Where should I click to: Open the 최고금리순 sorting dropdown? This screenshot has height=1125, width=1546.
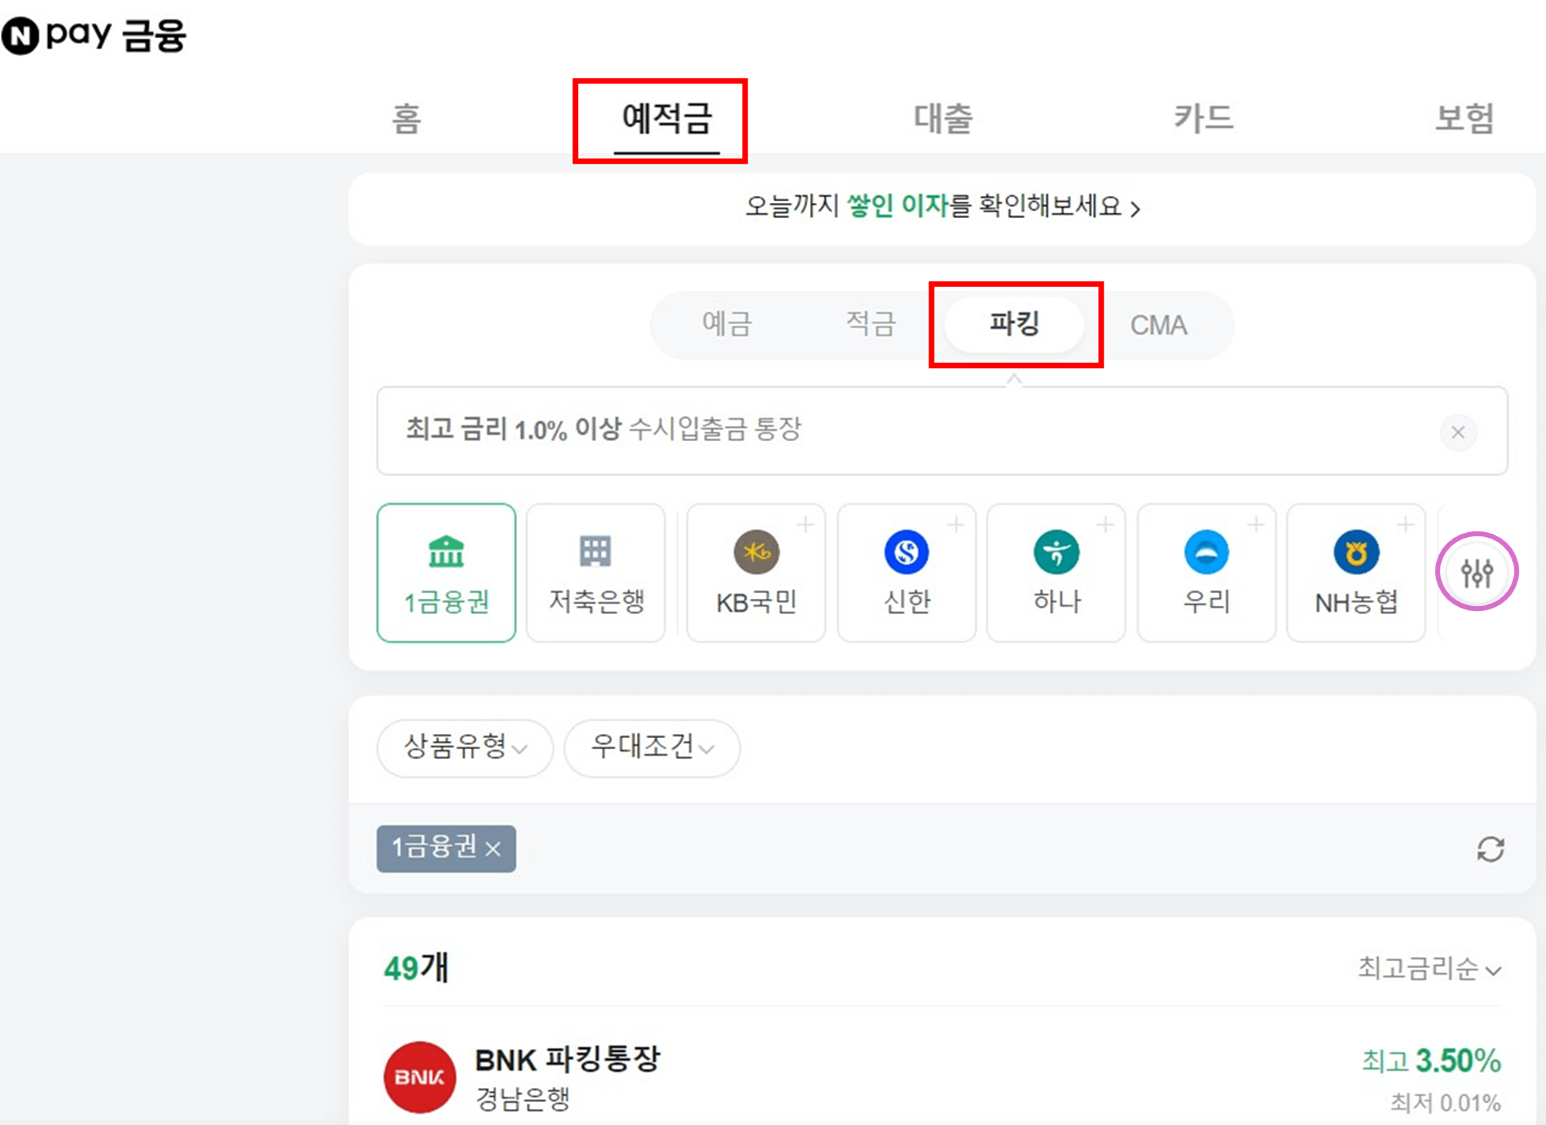1427,968
